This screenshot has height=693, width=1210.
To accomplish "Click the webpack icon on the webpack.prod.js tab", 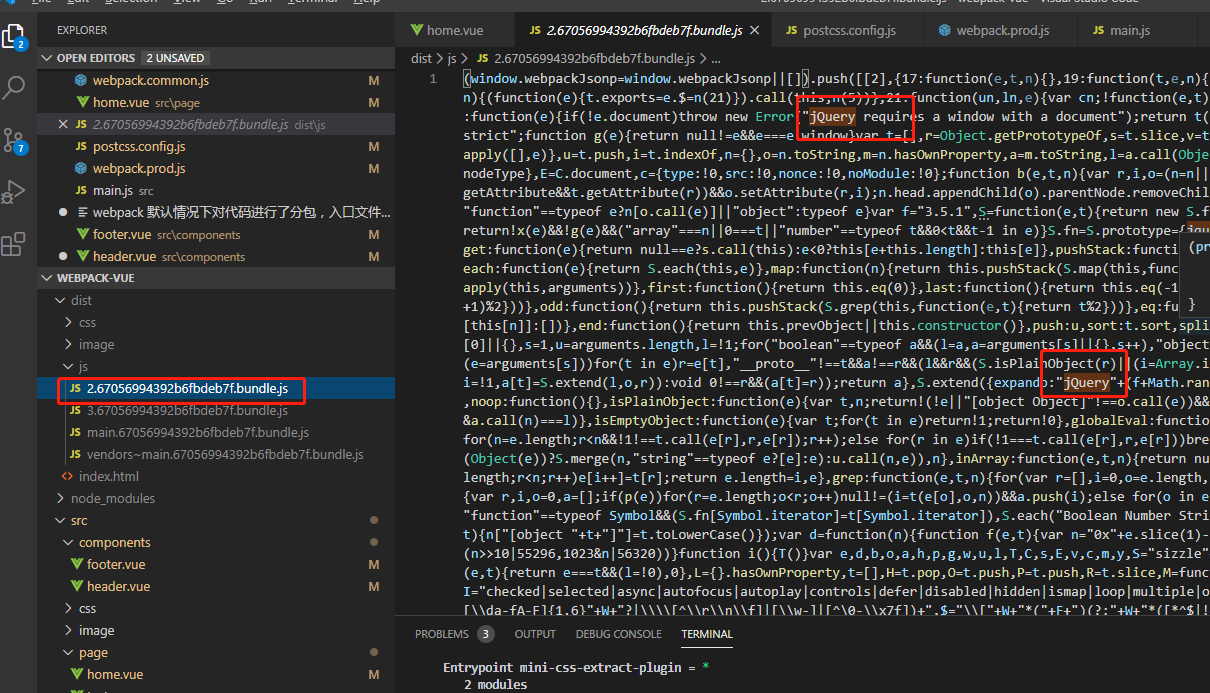I will [944, 31].
